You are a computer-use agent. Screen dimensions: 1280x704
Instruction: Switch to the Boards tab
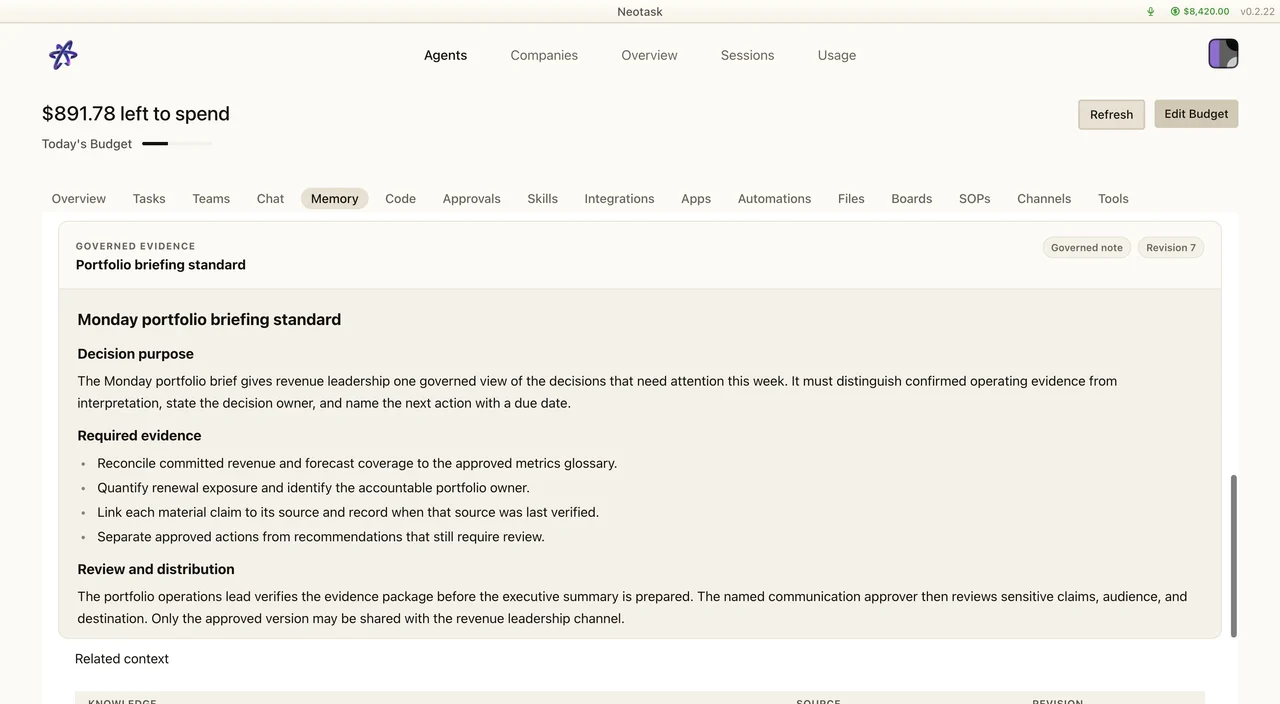[911, 199]
